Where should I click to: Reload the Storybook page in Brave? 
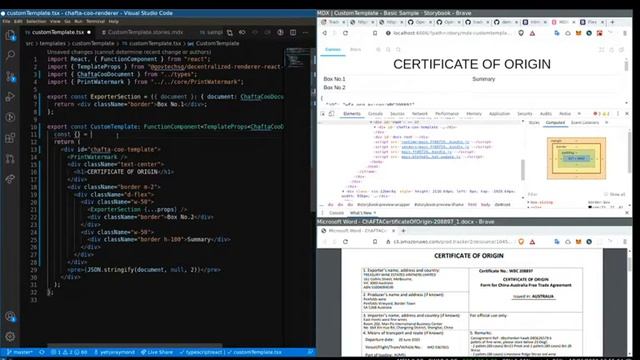click(345, 33)
